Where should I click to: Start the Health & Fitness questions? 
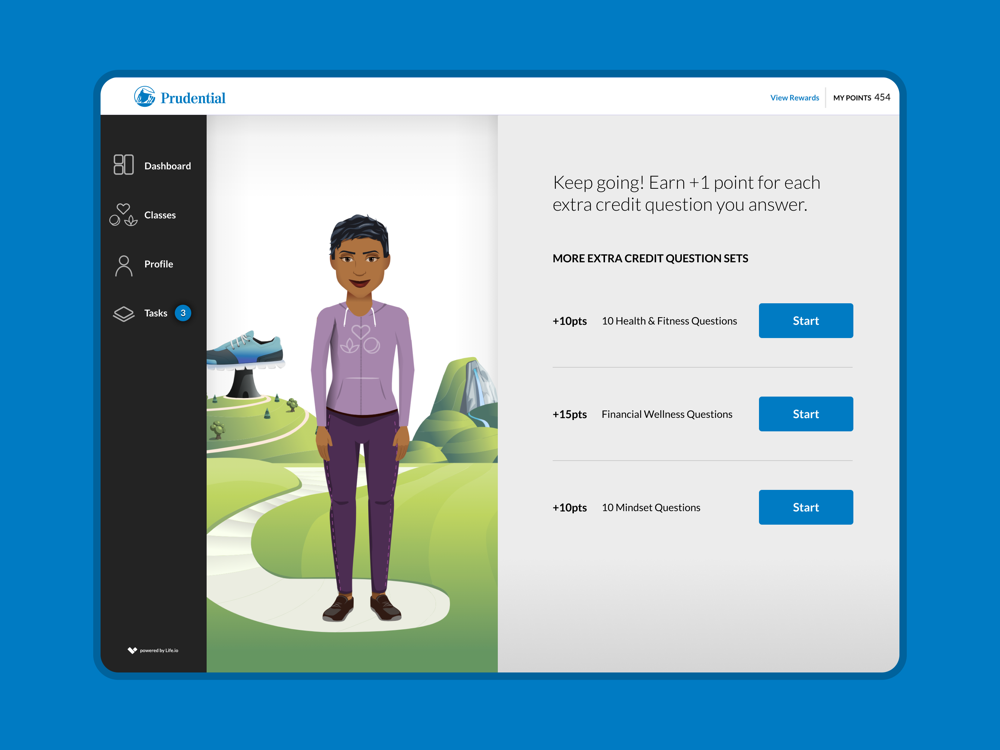pyautogui.click(x=805, y=321)
